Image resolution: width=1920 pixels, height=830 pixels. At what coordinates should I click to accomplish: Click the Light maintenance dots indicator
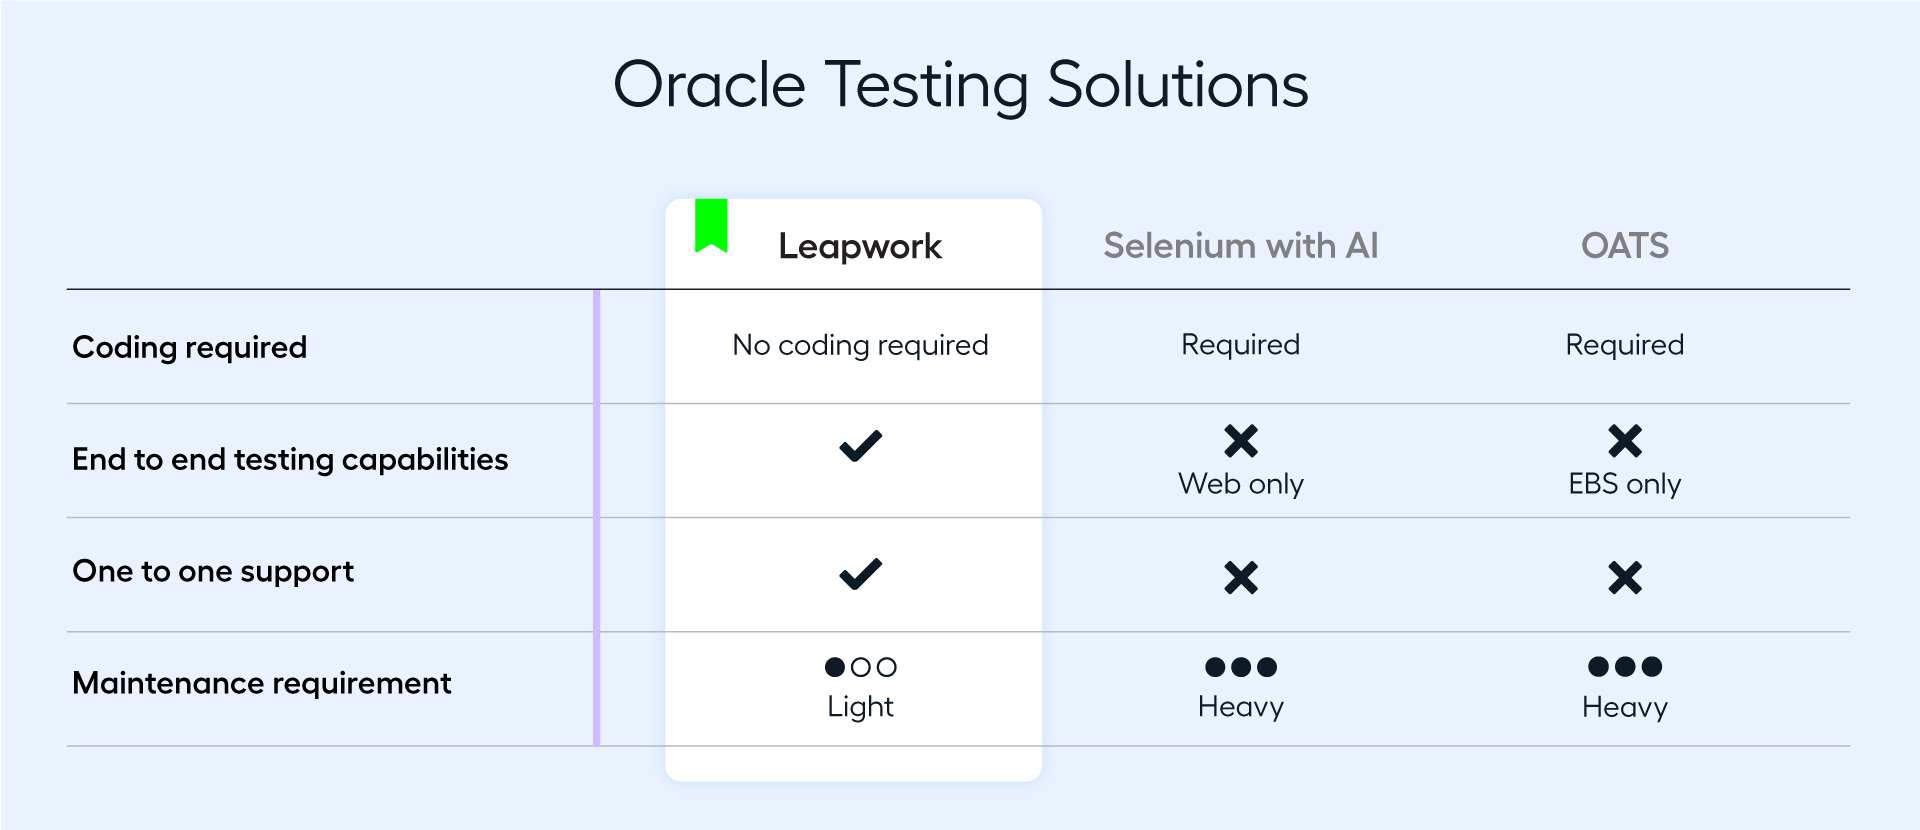[x=860, y=667]
